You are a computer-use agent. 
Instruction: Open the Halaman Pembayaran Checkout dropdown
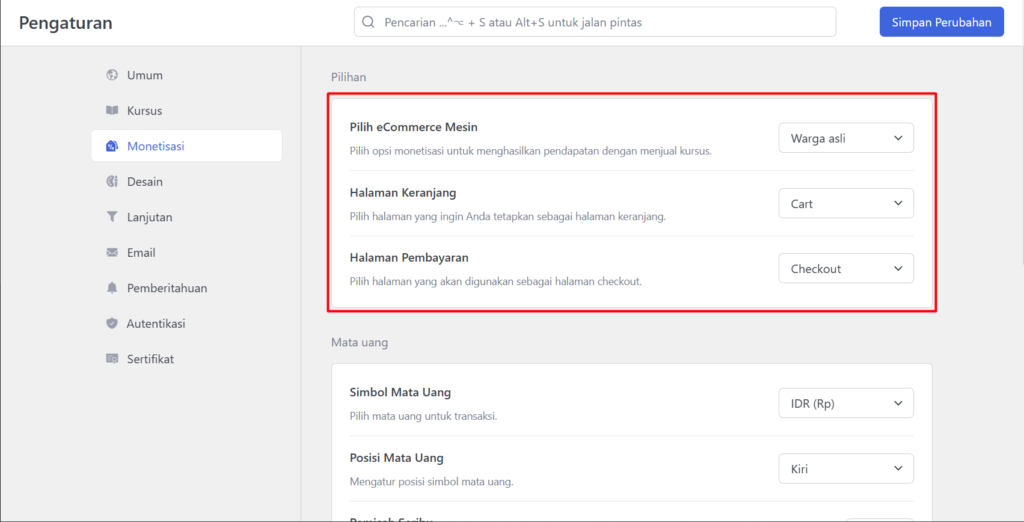coord(845,269)
